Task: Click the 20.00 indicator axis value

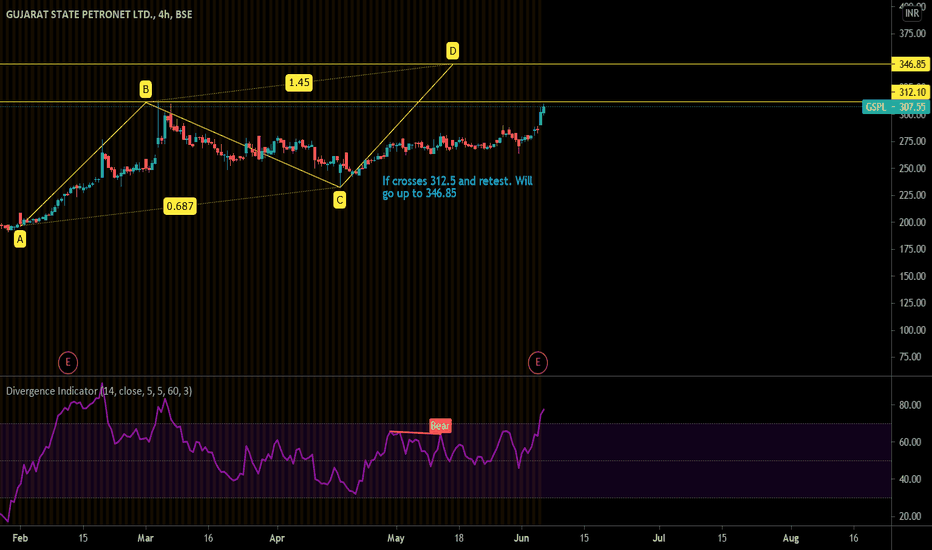Action: click(x=910, y=516)
